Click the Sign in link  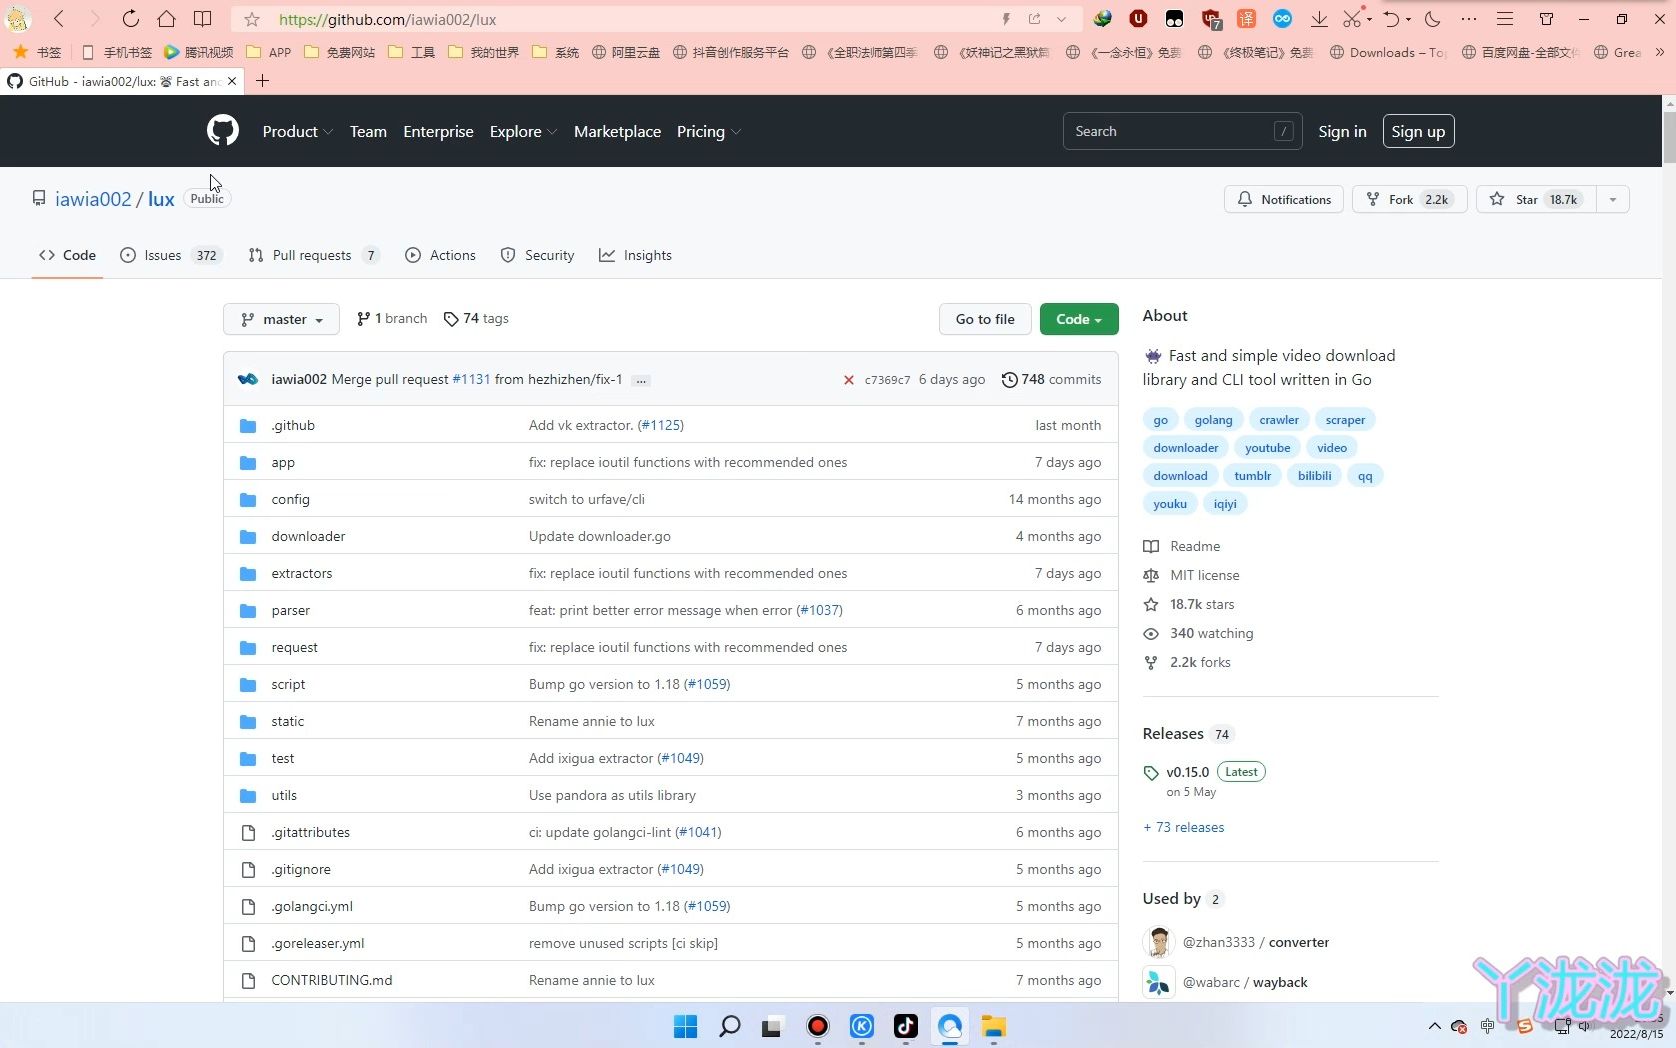pos(1342,131)
